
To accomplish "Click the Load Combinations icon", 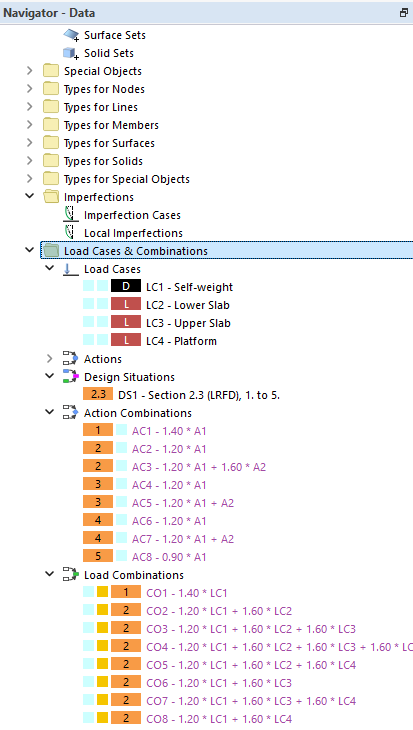I will (x=71, y=575).
